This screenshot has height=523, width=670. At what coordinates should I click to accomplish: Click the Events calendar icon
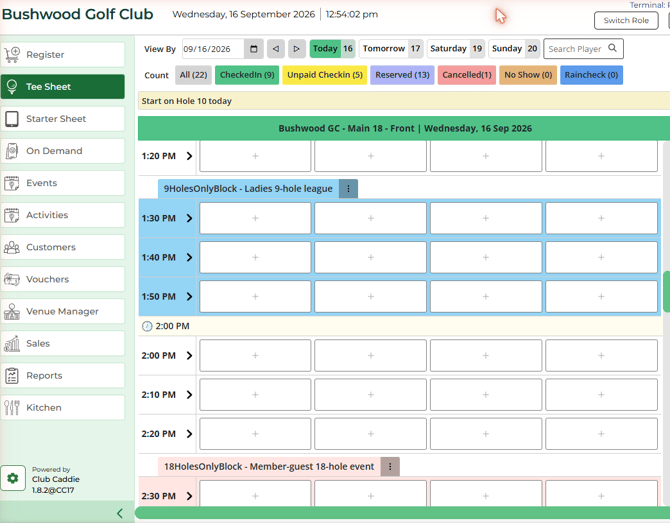[12, 183]
